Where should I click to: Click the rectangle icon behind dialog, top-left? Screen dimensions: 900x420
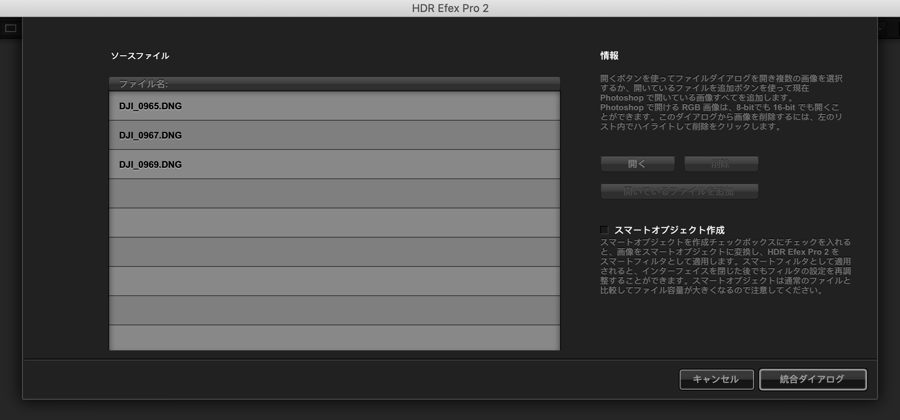[11, 28]
